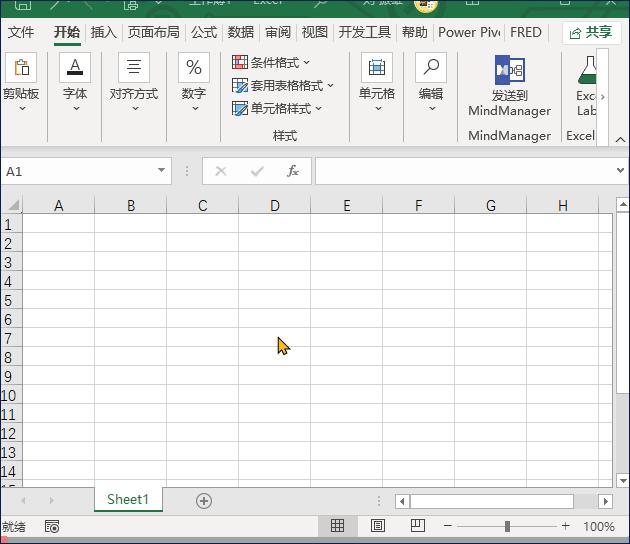Add a new sheet with plus icon
The width and height of the screenshot is (630, 544).
coord(204,501)
